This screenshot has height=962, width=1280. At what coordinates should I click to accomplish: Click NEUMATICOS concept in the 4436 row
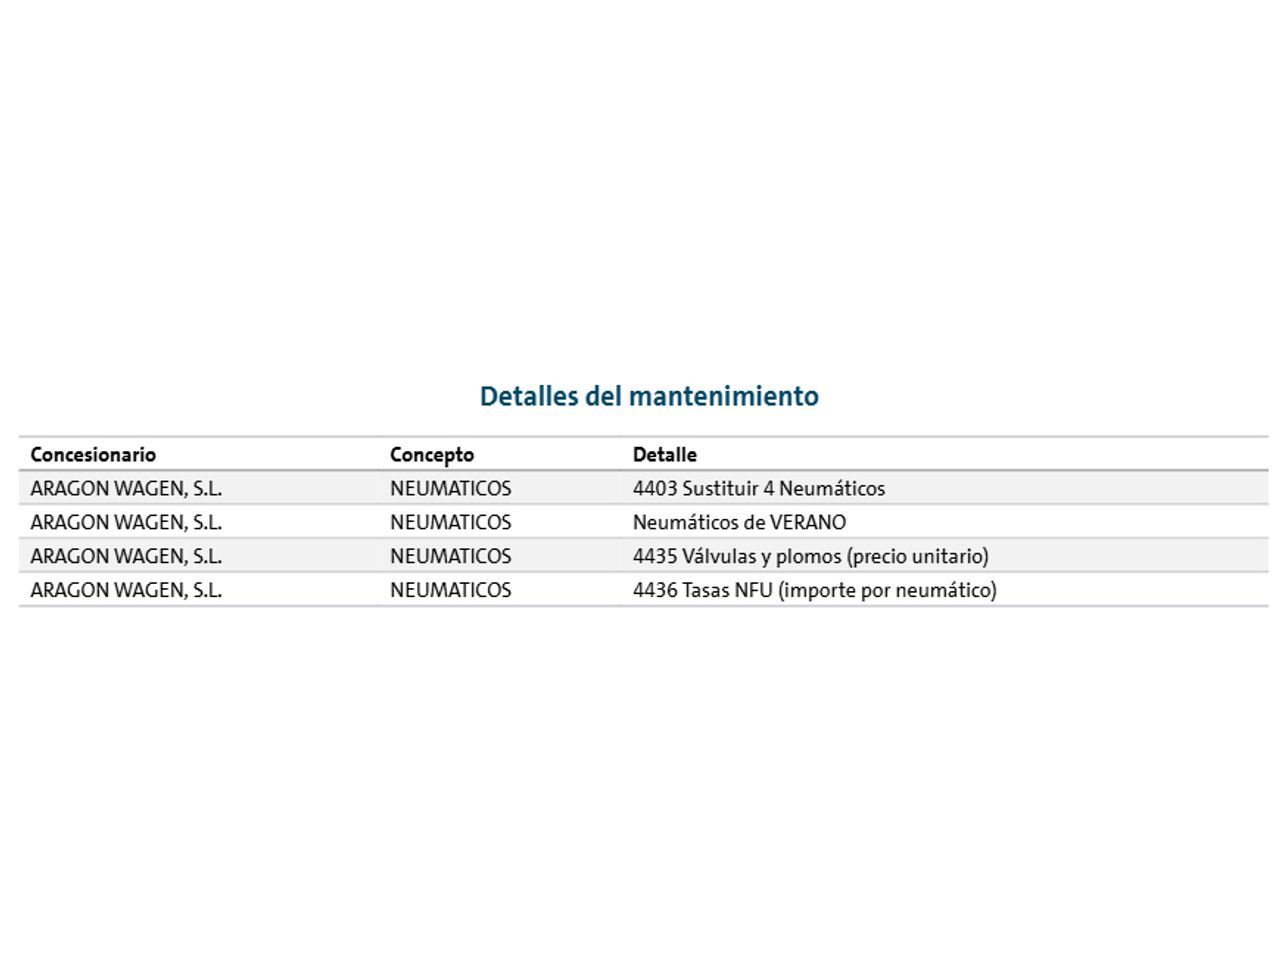click(450, 590)
